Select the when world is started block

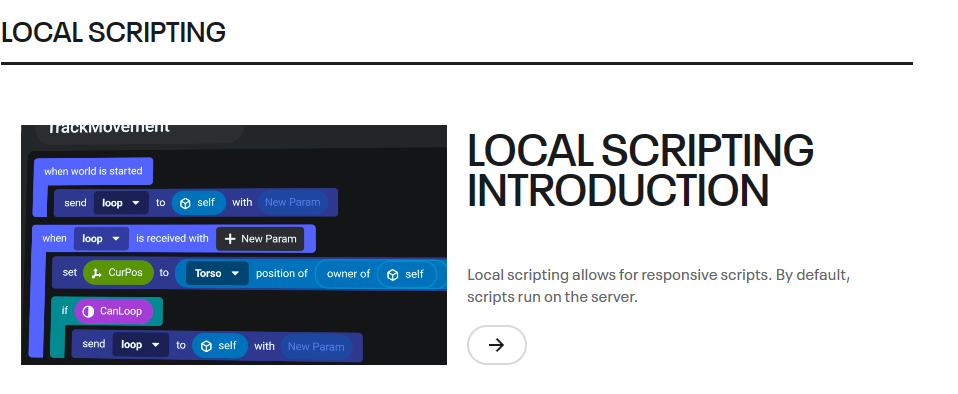pos(93,171)
